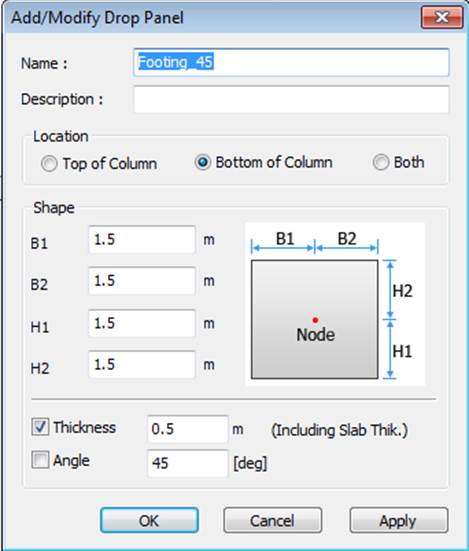
Task: Click the red Node point in diagram
Action: [315, 320]
